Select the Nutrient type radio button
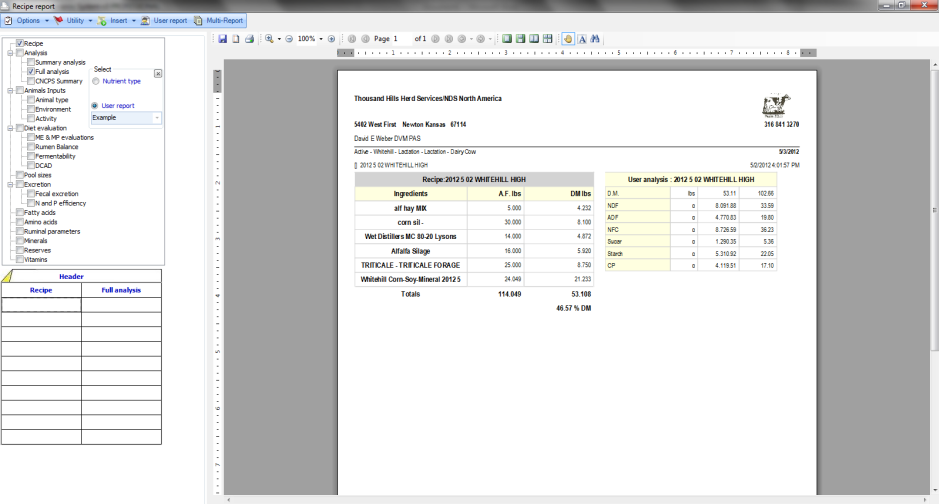 point(95,81)
